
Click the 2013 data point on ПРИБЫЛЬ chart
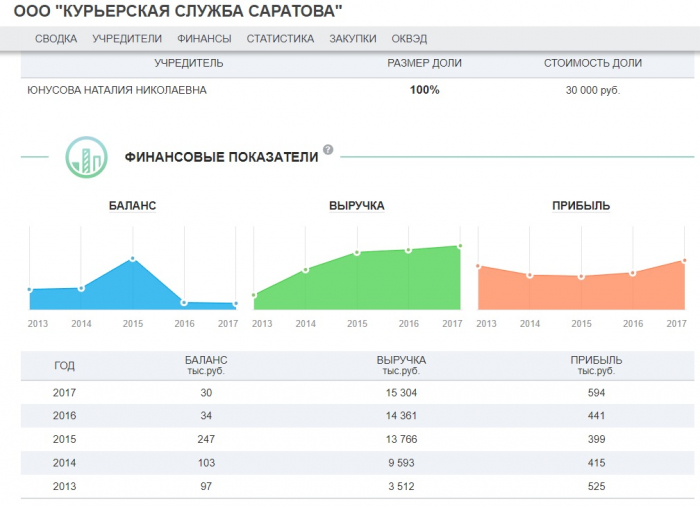tap(479, 266)
